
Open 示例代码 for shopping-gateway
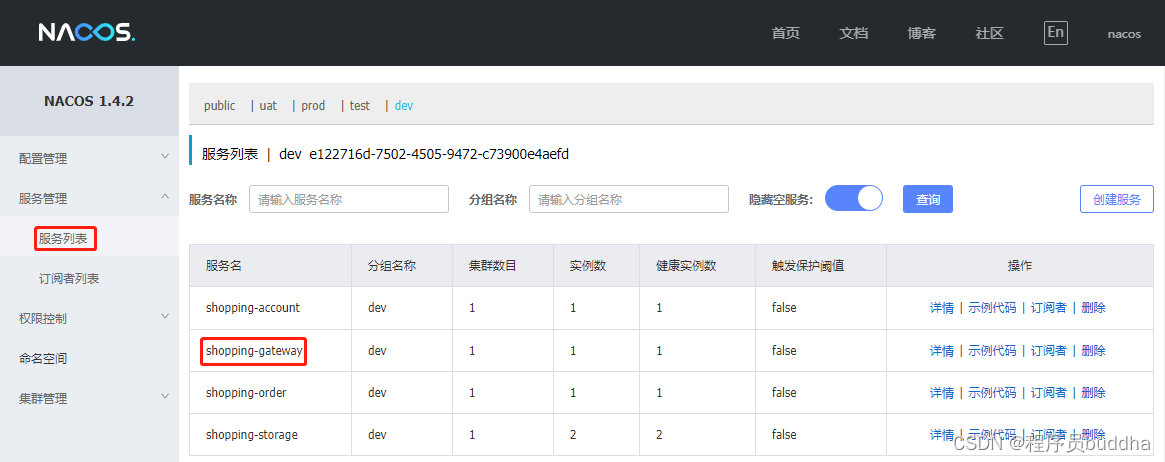click(x=992, y=350)
